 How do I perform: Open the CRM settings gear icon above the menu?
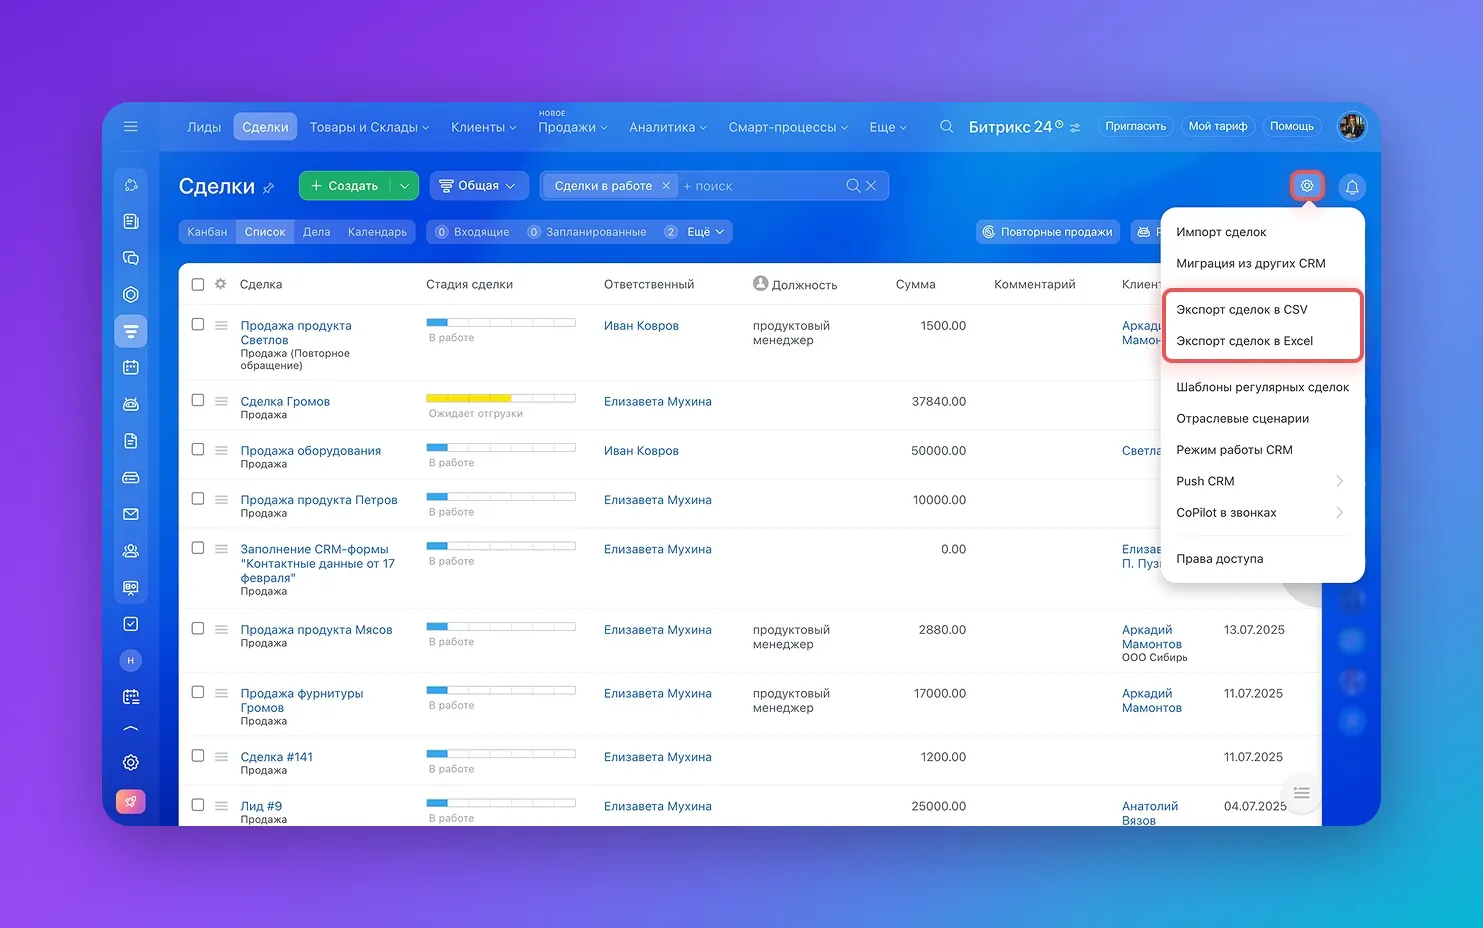pyautogui.click(x=1307, y=186)
